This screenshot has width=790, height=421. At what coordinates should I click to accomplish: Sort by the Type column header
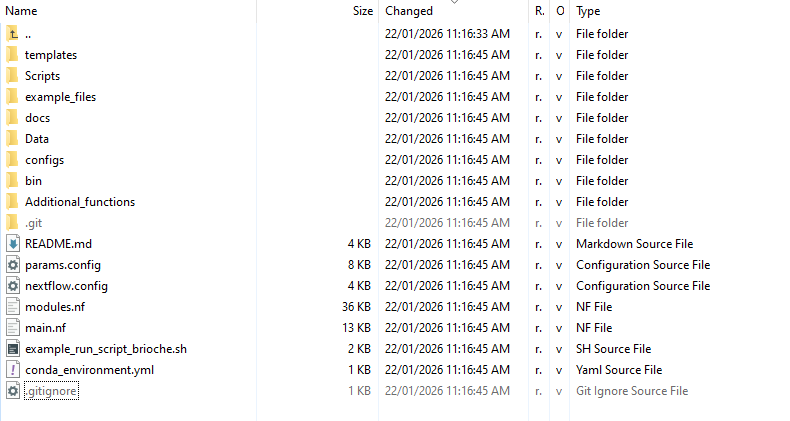pos(588,11)
